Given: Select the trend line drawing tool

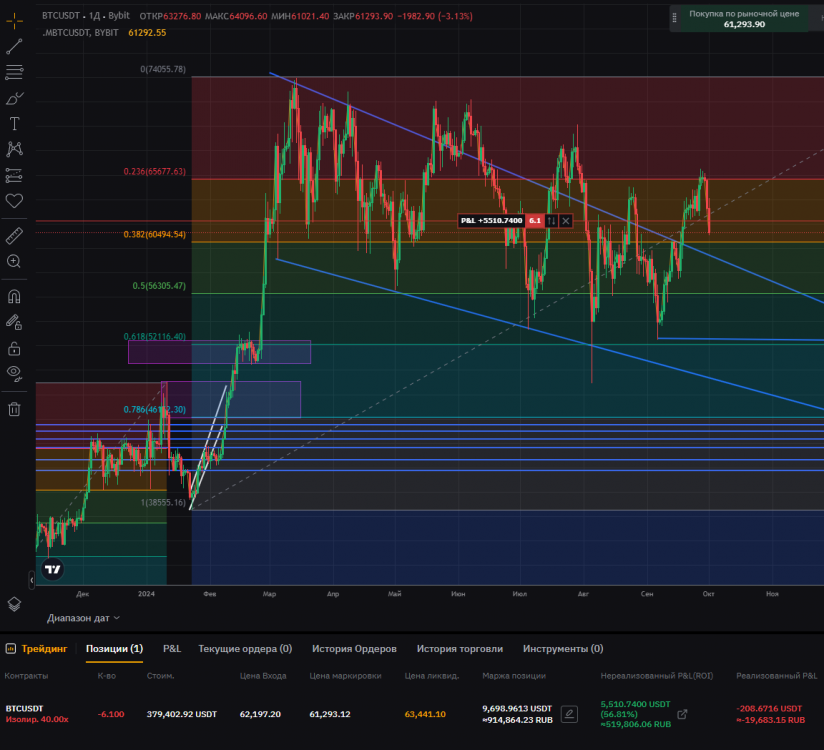Looking at the screenshot, I should click(x=14, y=46).
